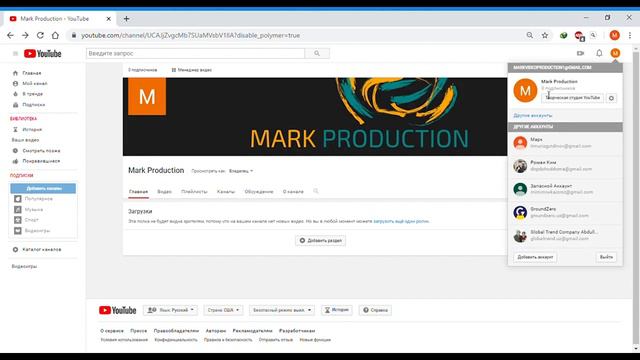Click the green extension icon in toolbar
Image resolution: width=640 pixels, height=360 pixels.
[x=564, y=36]
